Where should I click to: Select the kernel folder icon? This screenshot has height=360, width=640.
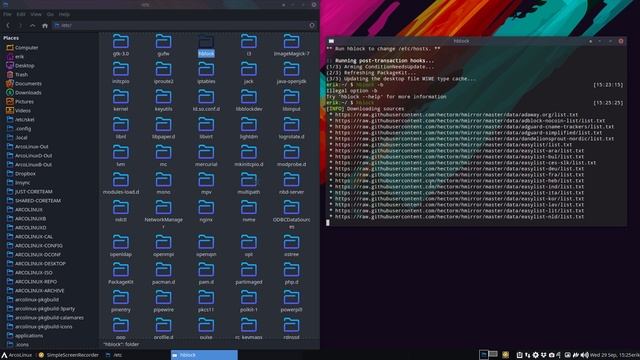[121, 98]
